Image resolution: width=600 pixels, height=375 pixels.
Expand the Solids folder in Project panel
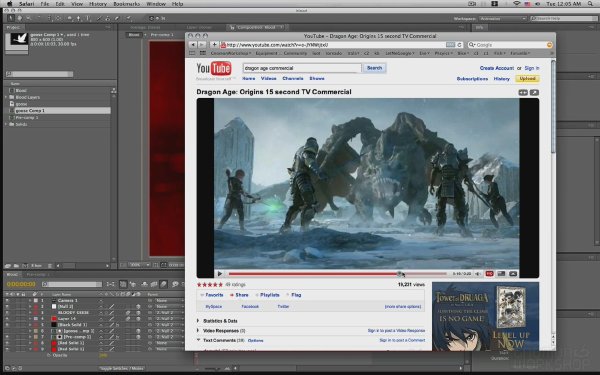coord(6,124)
